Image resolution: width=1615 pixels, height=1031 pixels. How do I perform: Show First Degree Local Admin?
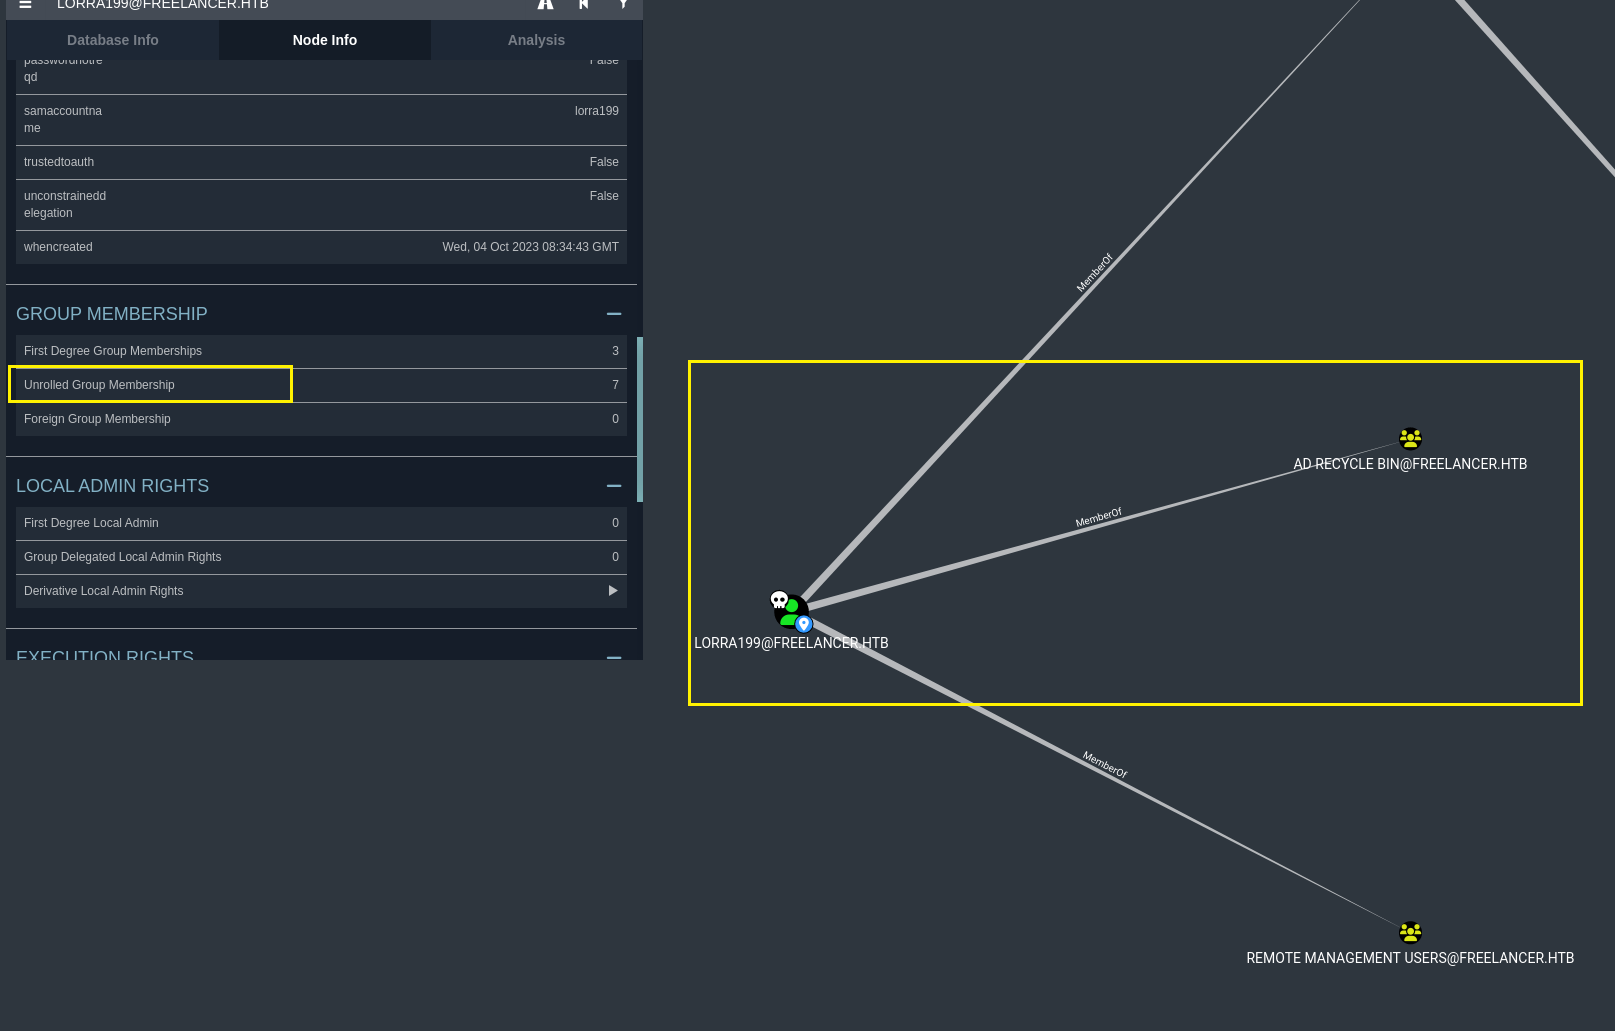(321, 523)
